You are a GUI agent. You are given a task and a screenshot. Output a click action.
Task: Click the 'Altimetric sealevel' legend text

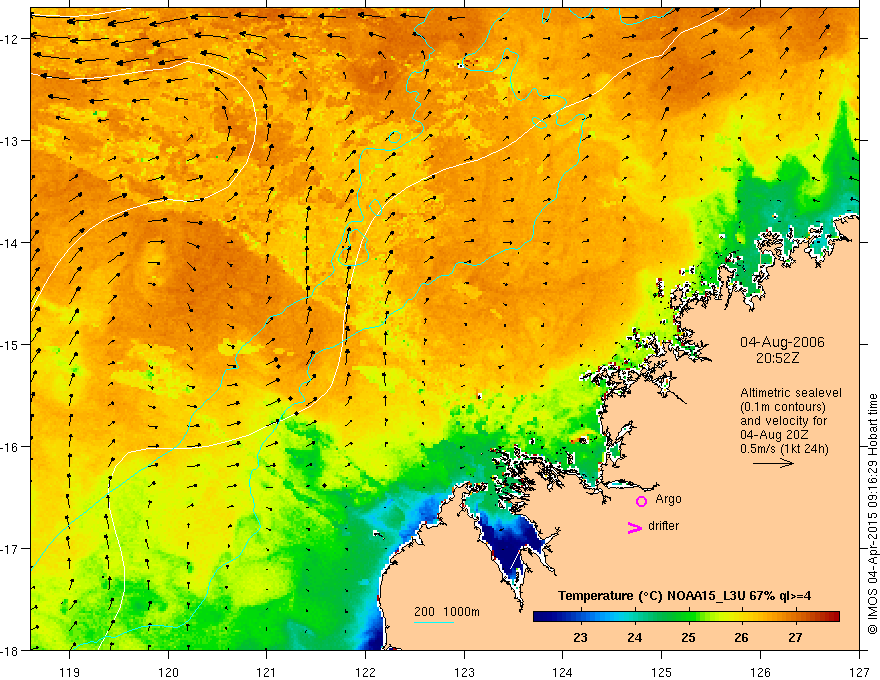click(x=791, y=393)
